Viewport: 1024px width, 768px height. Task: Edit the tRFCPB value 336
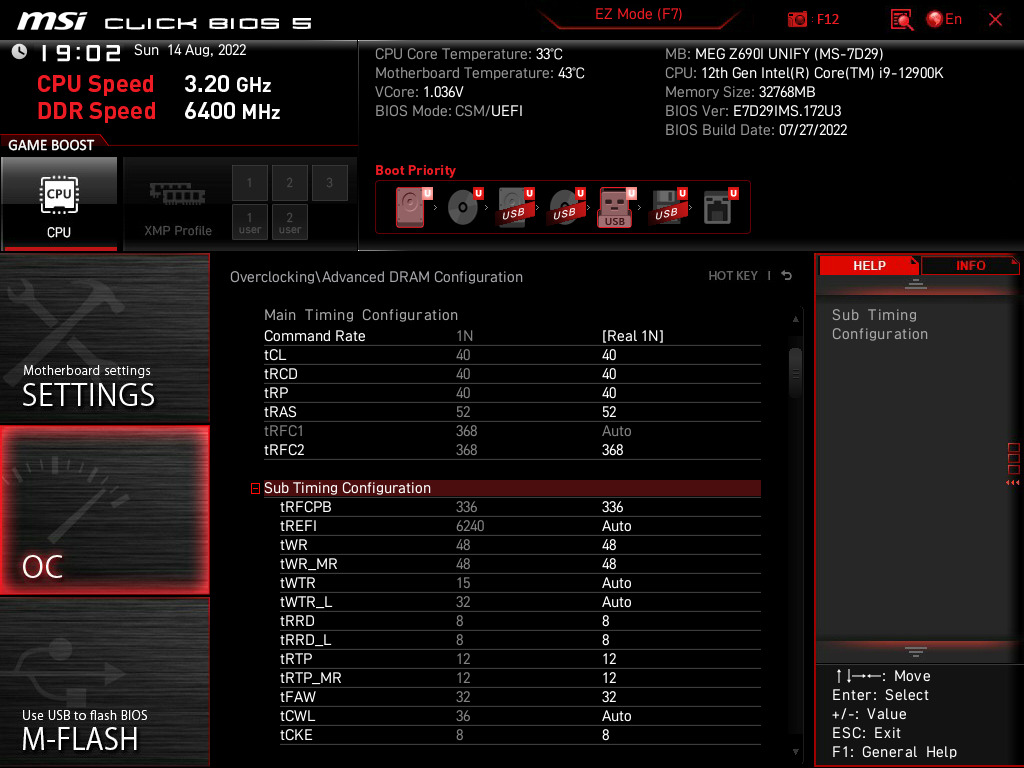[612, 507]
